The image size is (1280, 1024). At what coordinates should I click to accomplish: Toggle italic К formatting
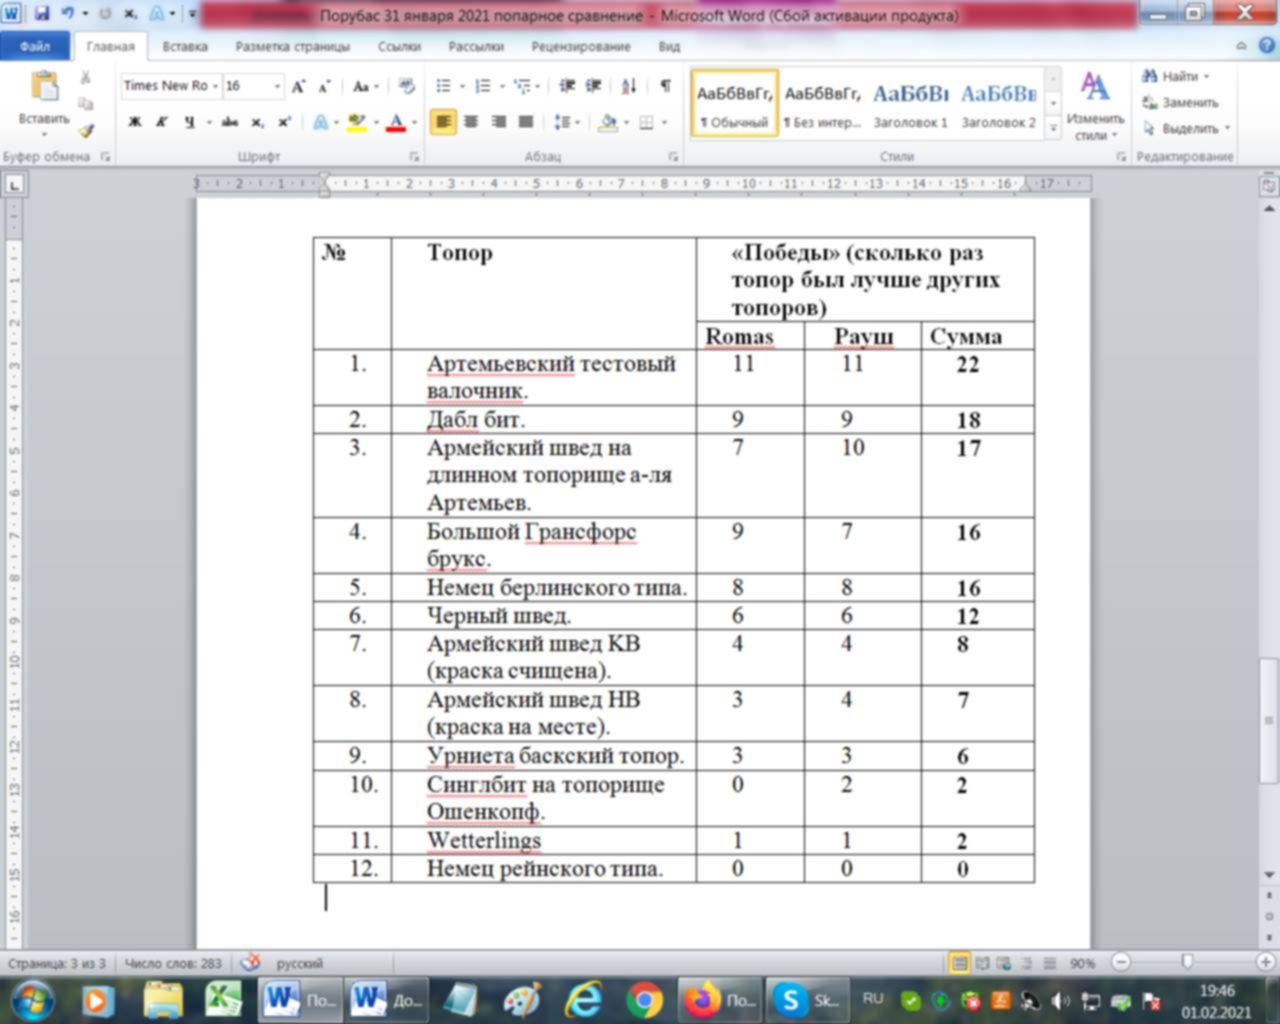161,122
